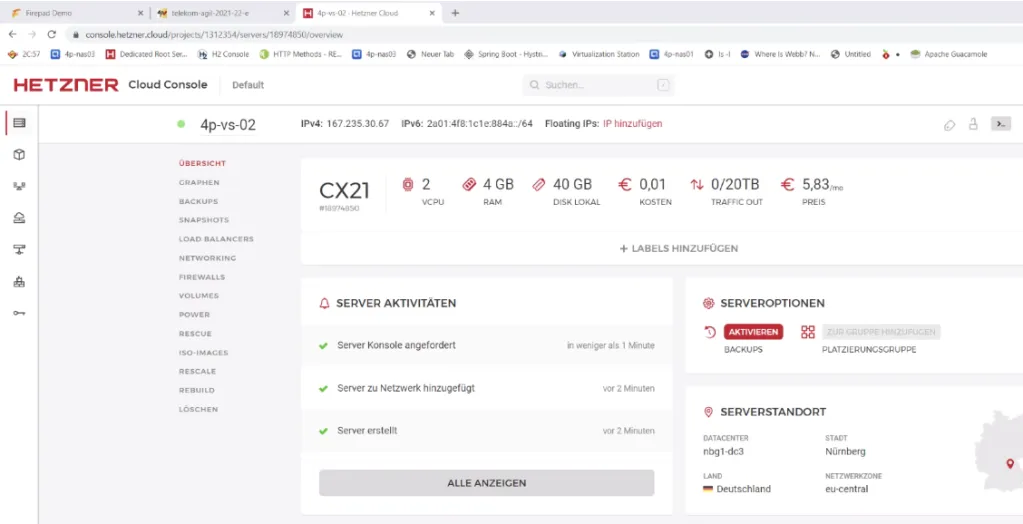Click the Serveroptionen gear icon

tap(709, 303)
